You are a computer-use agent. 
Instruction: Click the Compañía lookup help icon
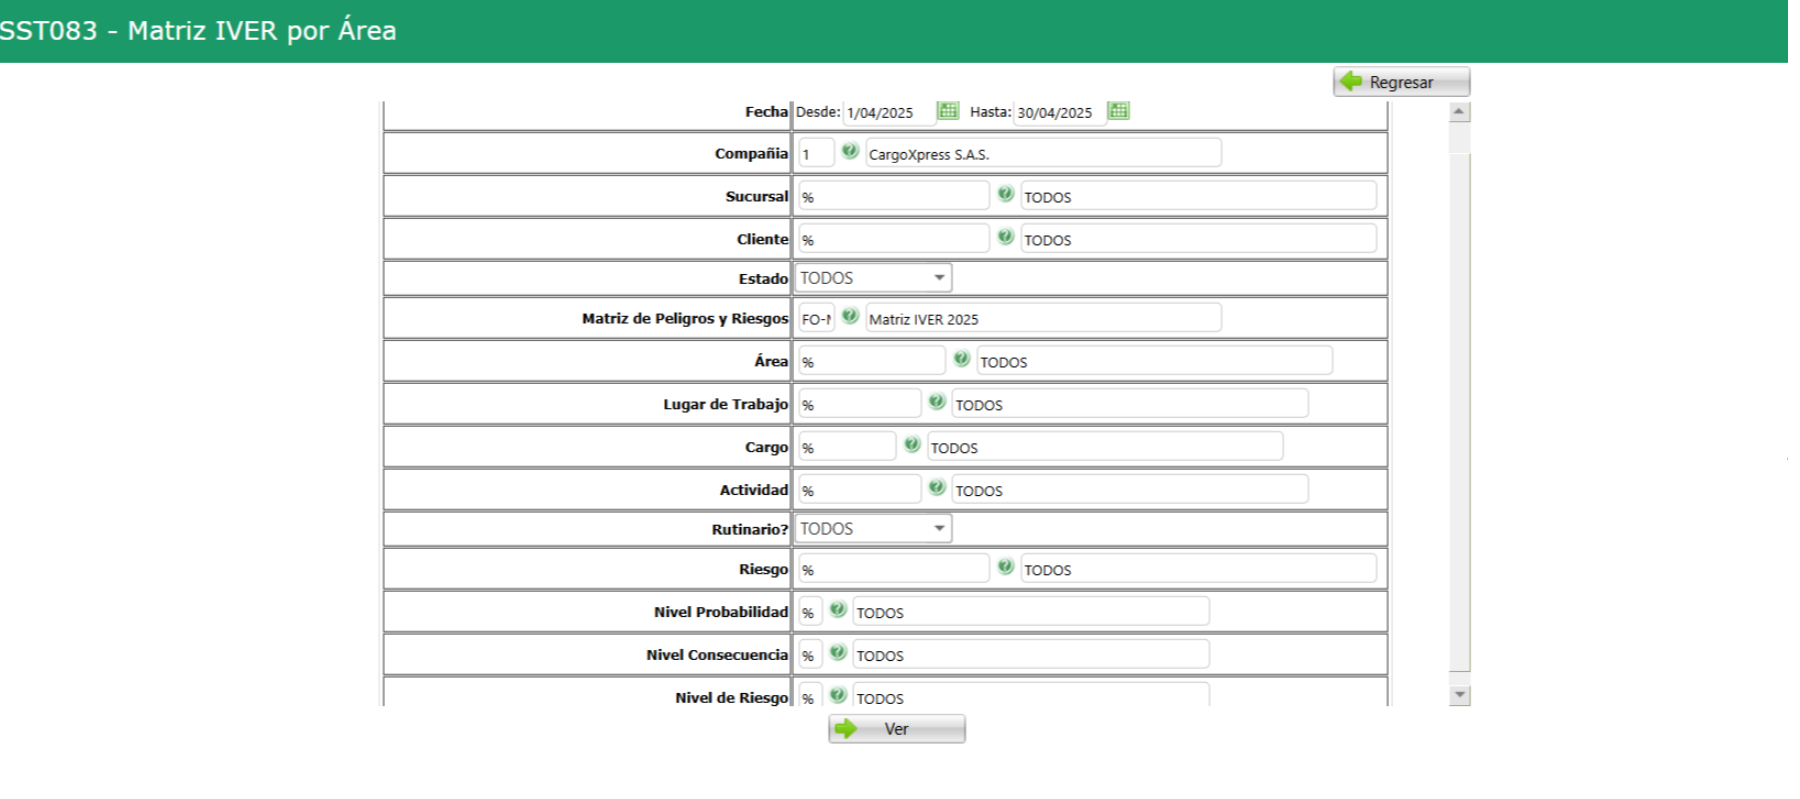click(x=850, y=151)
